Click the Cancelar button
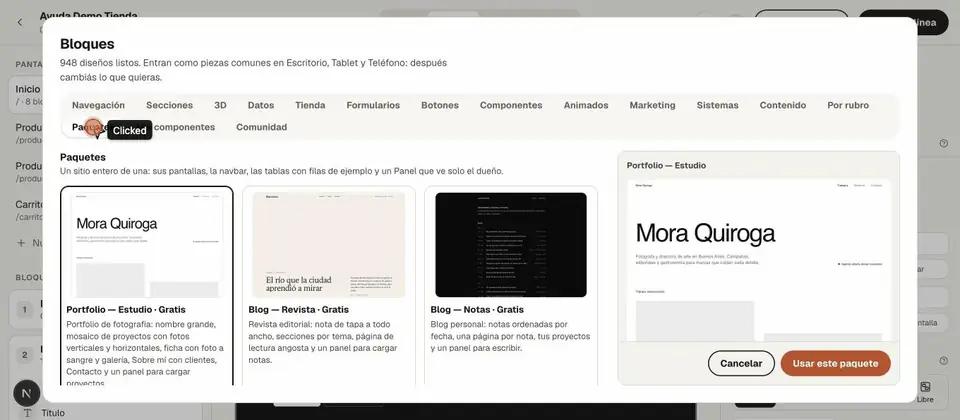Viewport: 960px width, 420px height. pyautogui.click(x=741, y=363)
